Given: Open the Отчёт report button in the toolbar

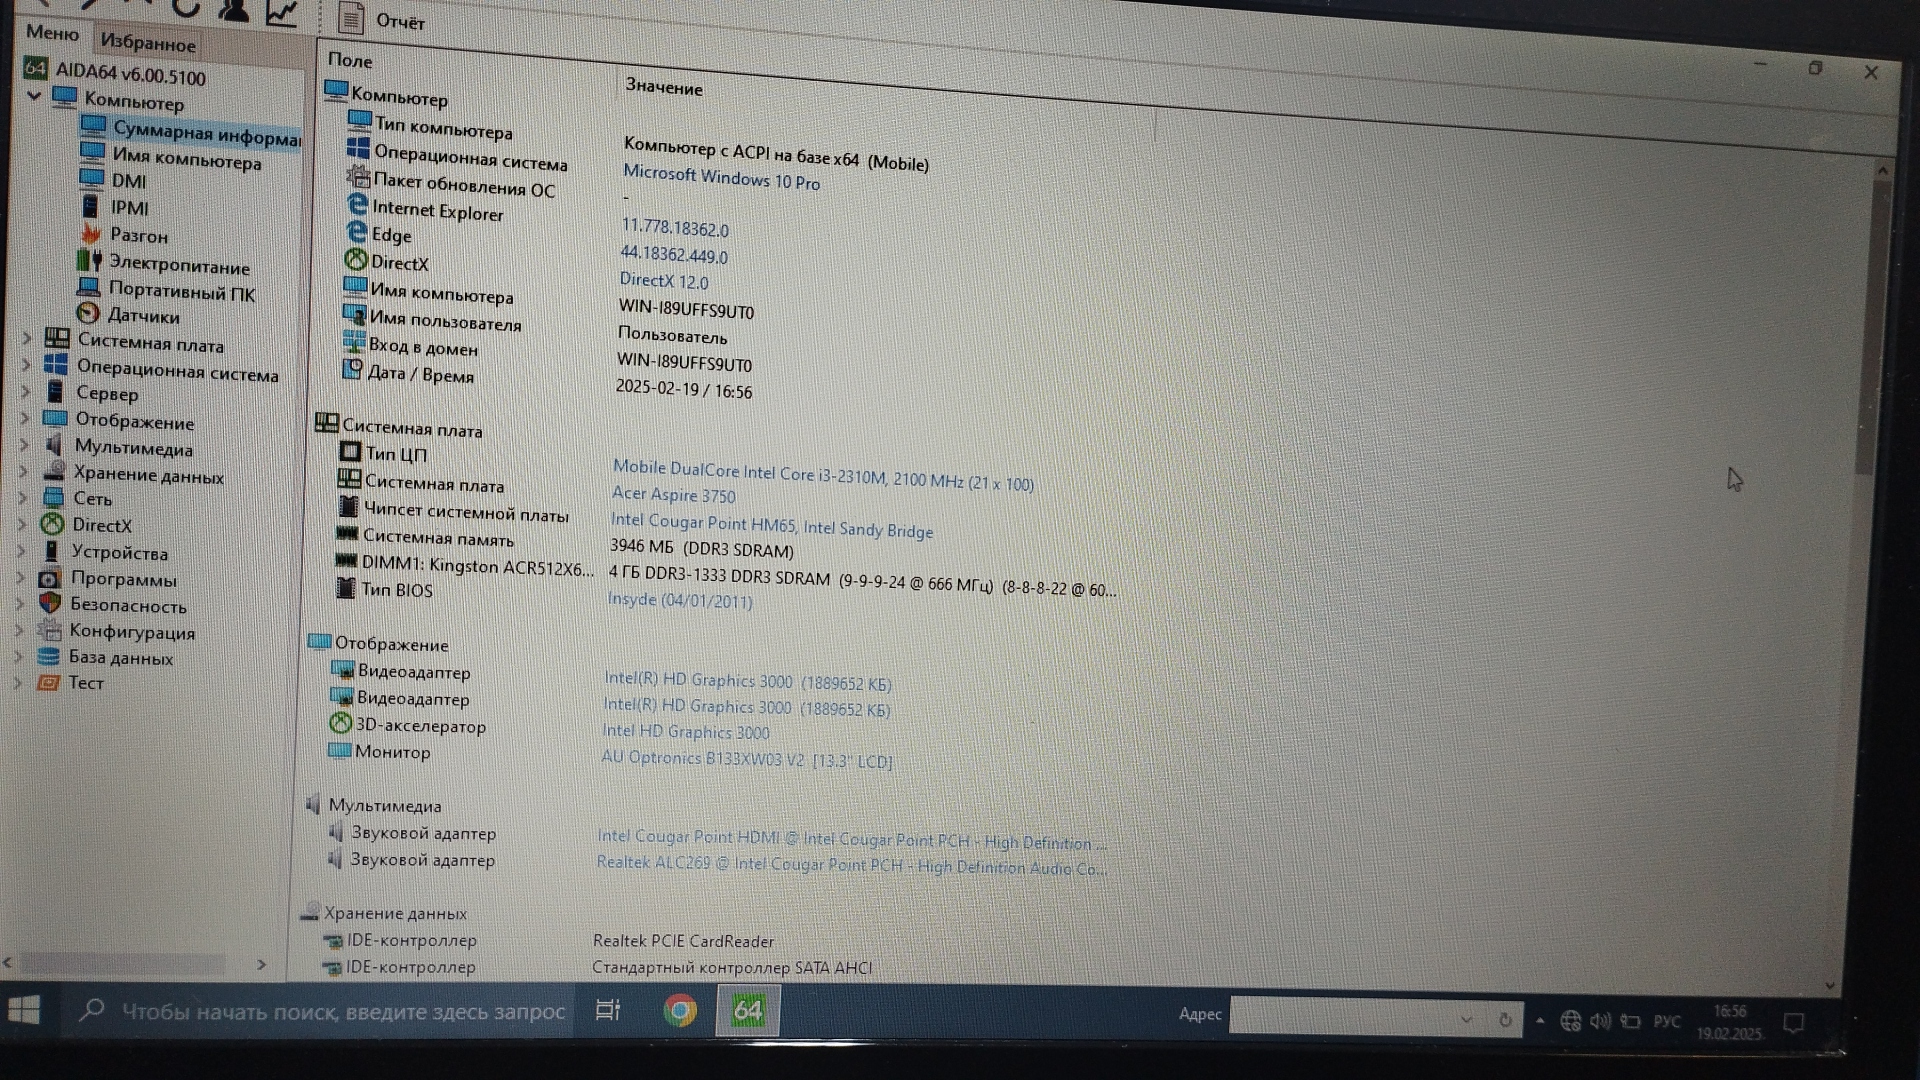Looking at the screenshot, I should (381, 19).
